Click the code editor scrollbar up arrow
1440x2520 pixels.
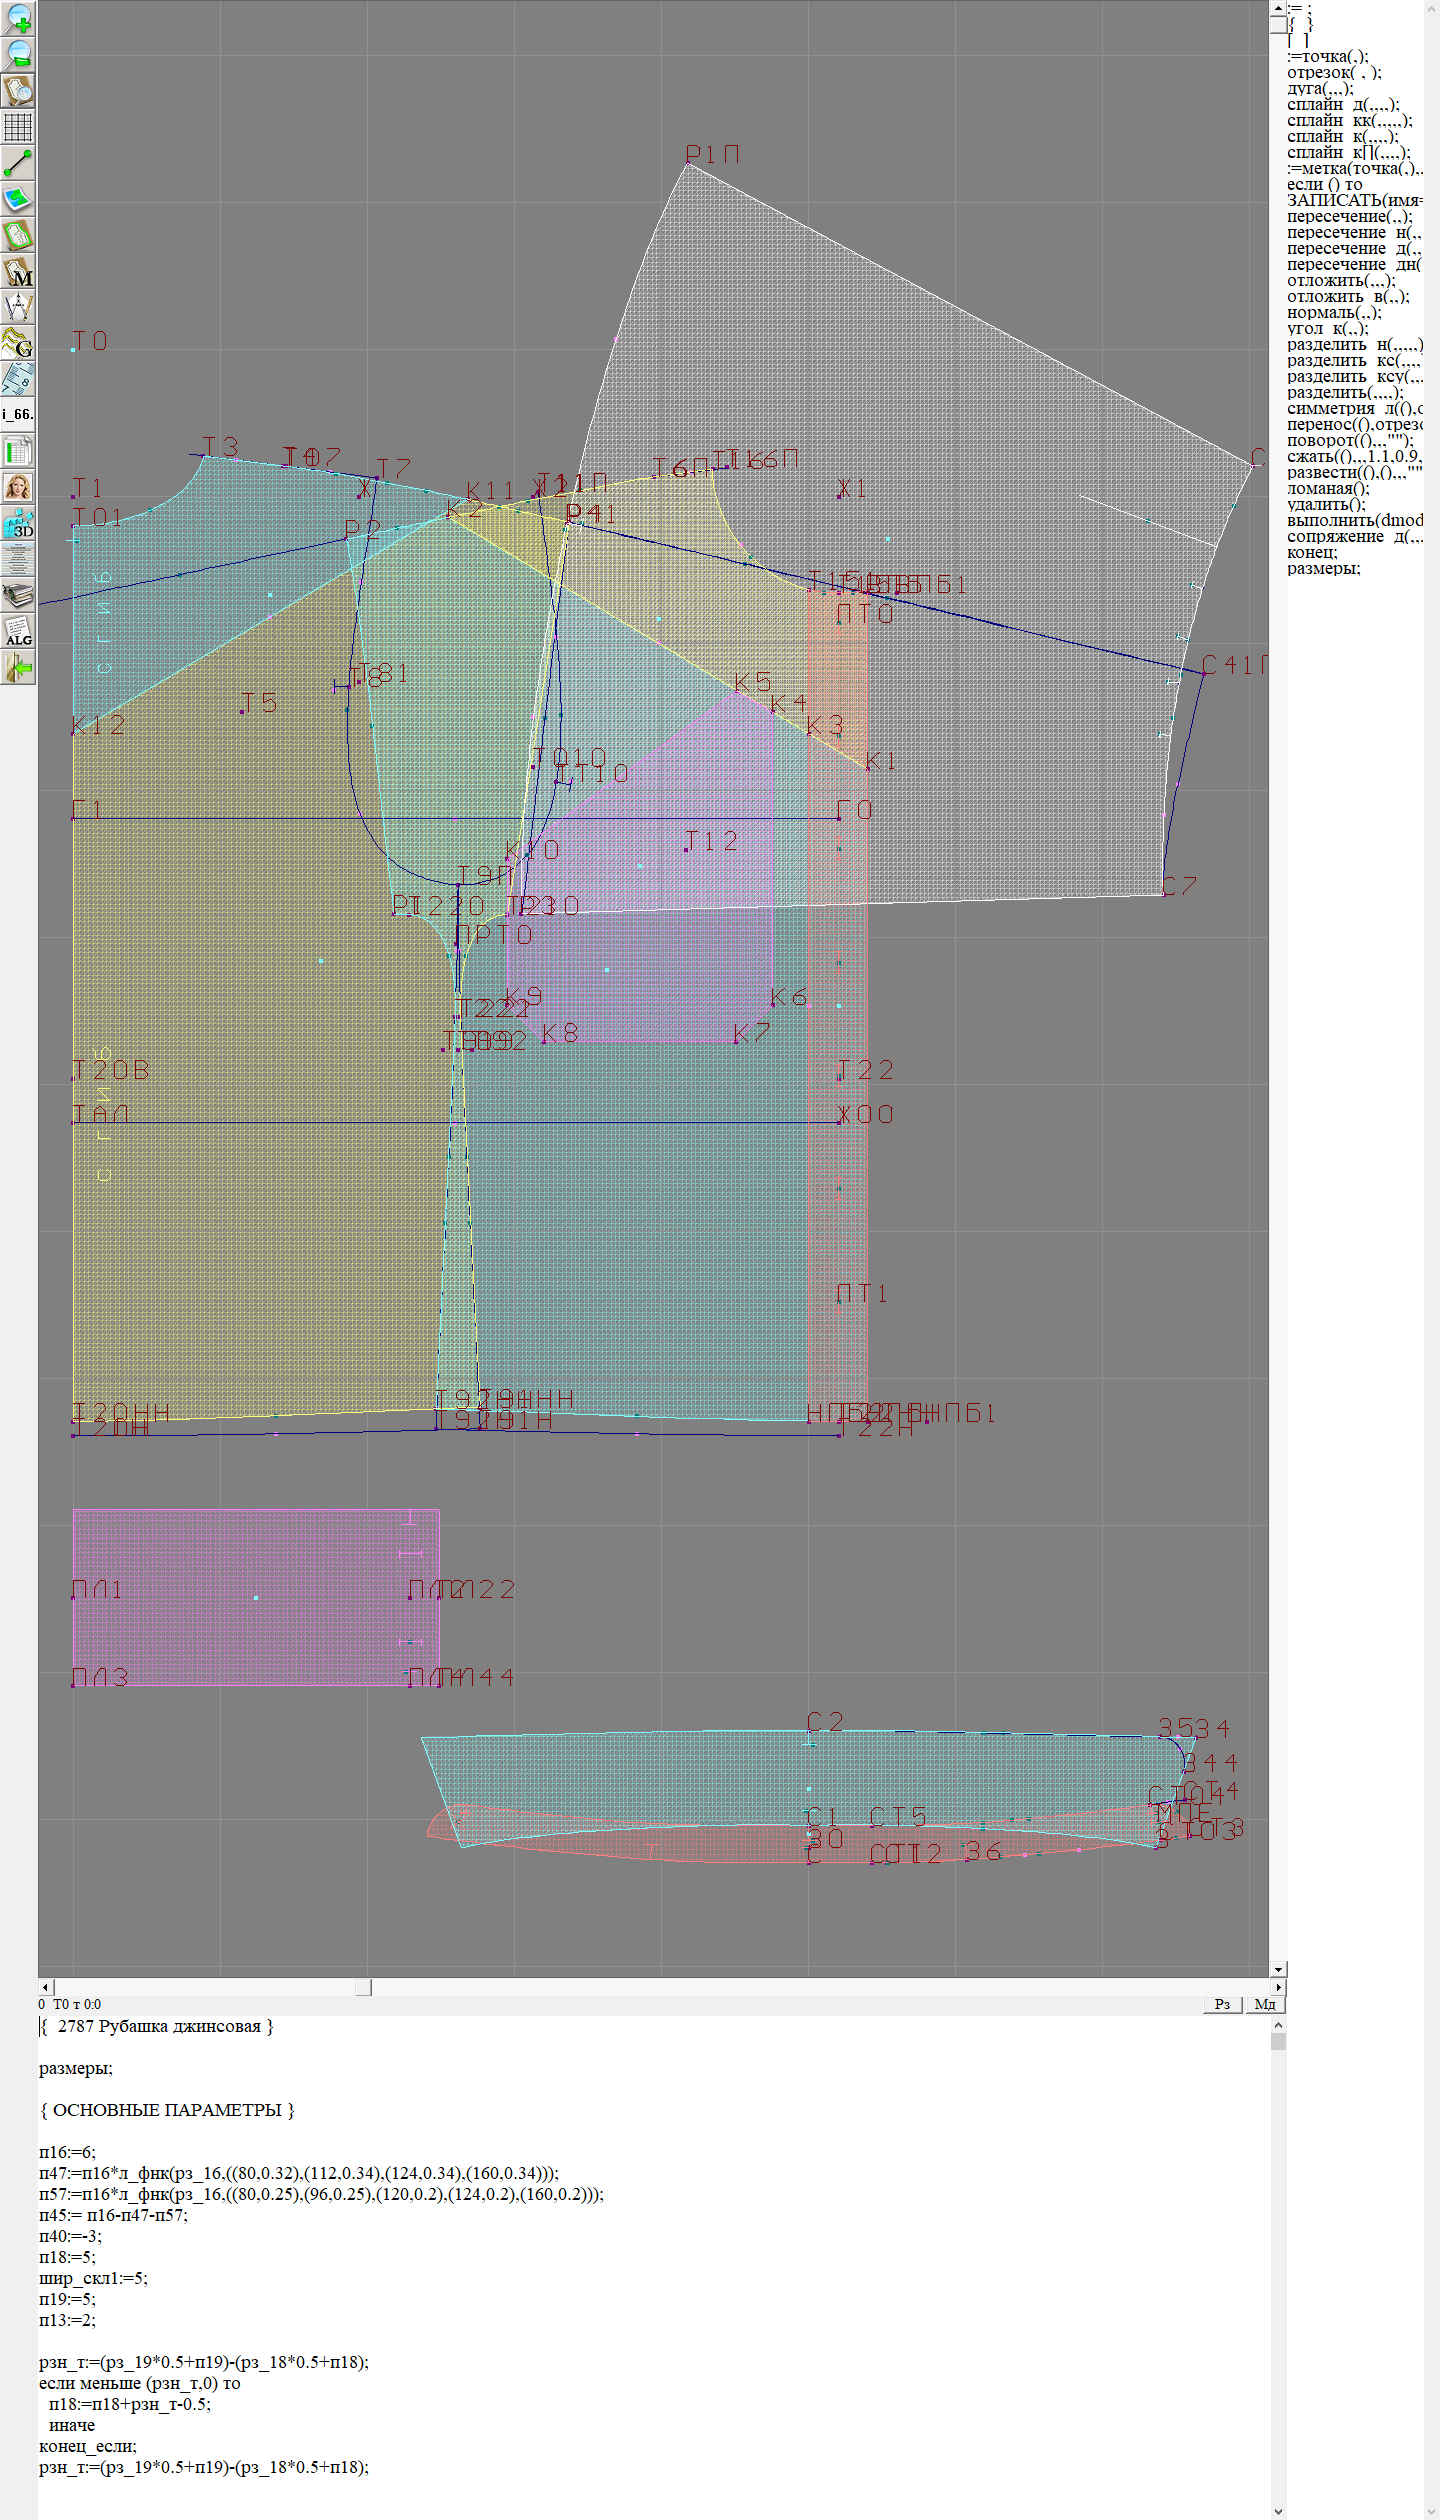pos(1278,2024)
